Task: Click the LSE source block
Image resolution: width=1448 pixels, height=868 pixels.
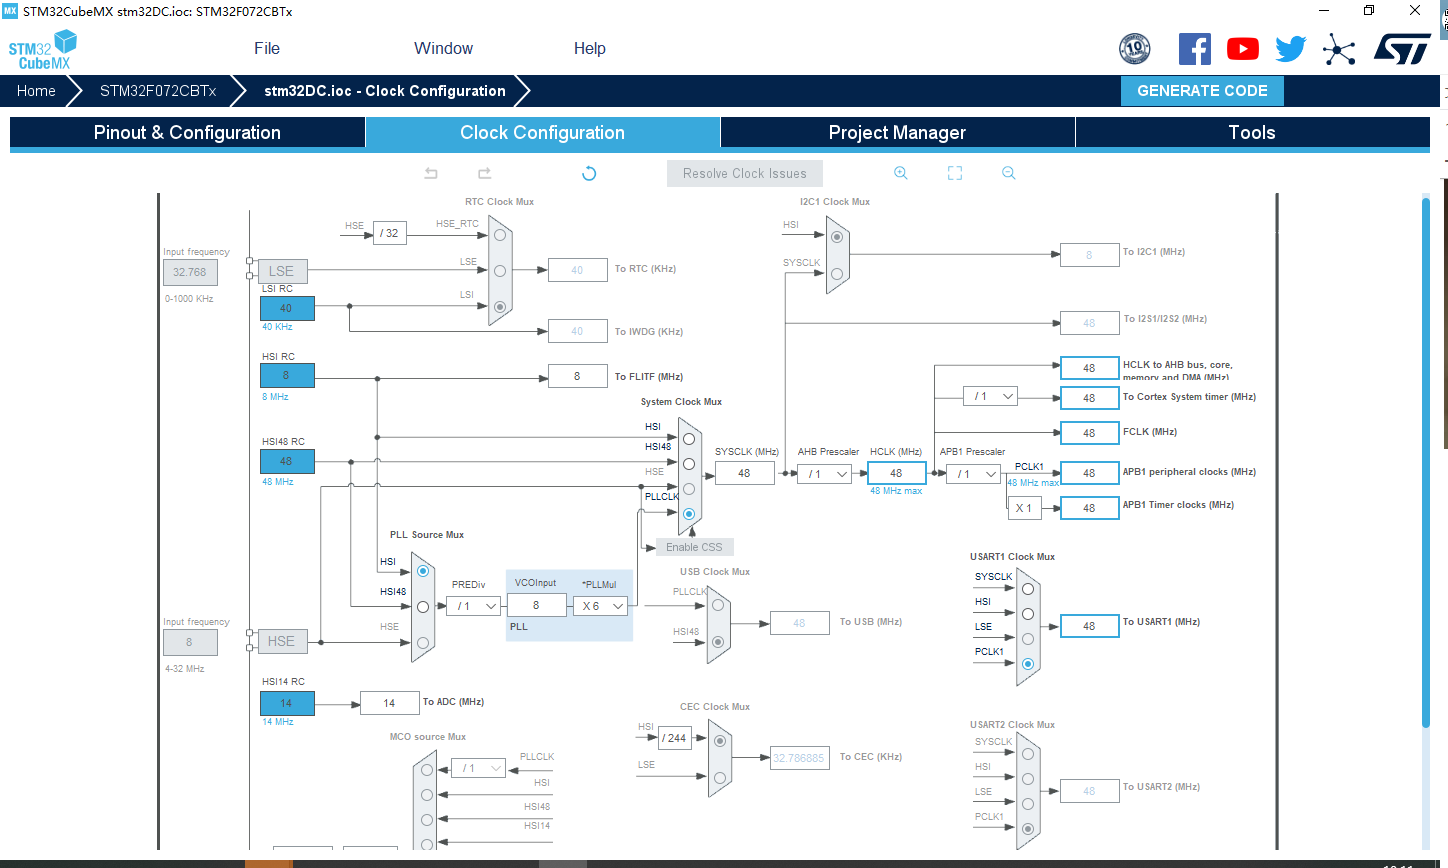Action: 281,271
